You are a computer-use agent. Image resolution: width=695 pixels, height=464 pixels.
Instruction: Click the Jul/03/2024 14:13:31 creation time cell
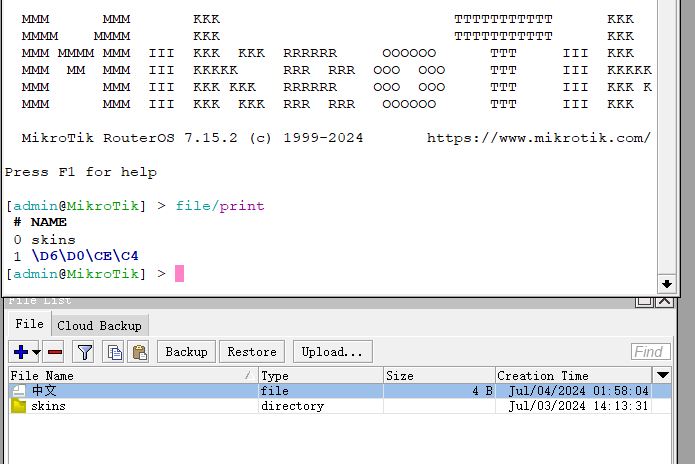pyautogui.click(x=574, y=406)
